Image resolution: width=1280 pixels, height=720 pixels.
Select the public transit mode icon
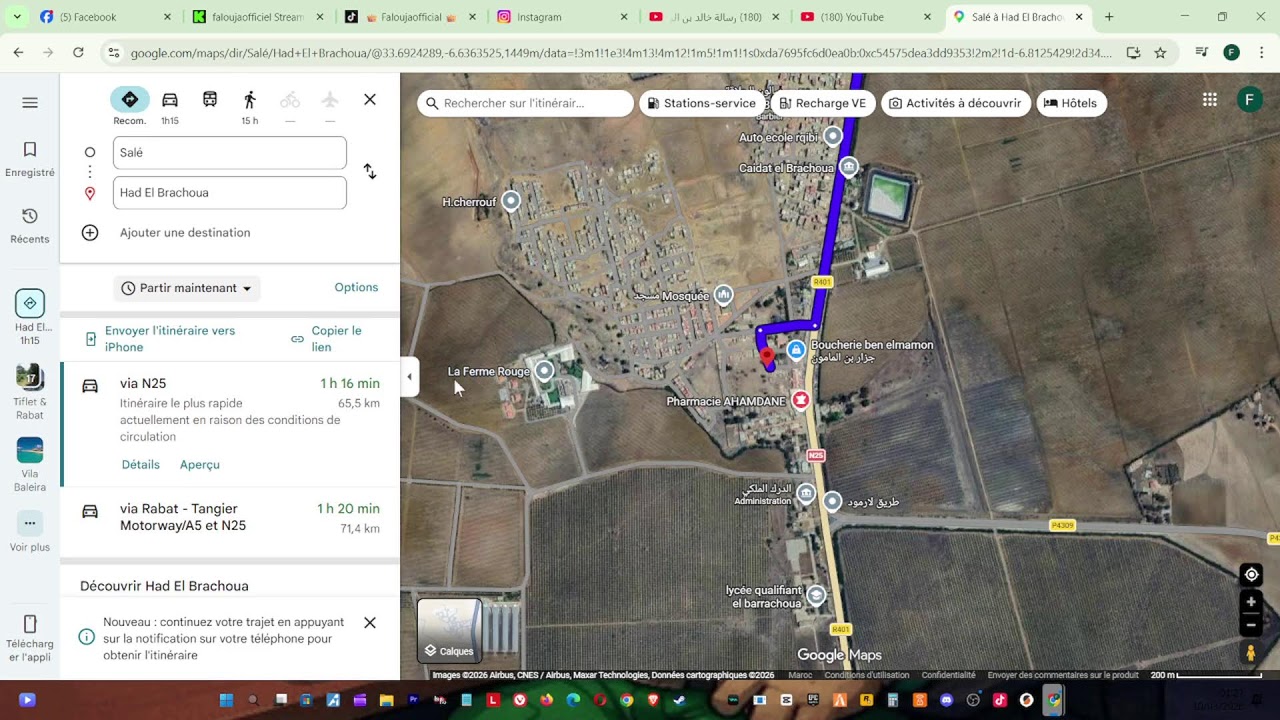point(210,100)
